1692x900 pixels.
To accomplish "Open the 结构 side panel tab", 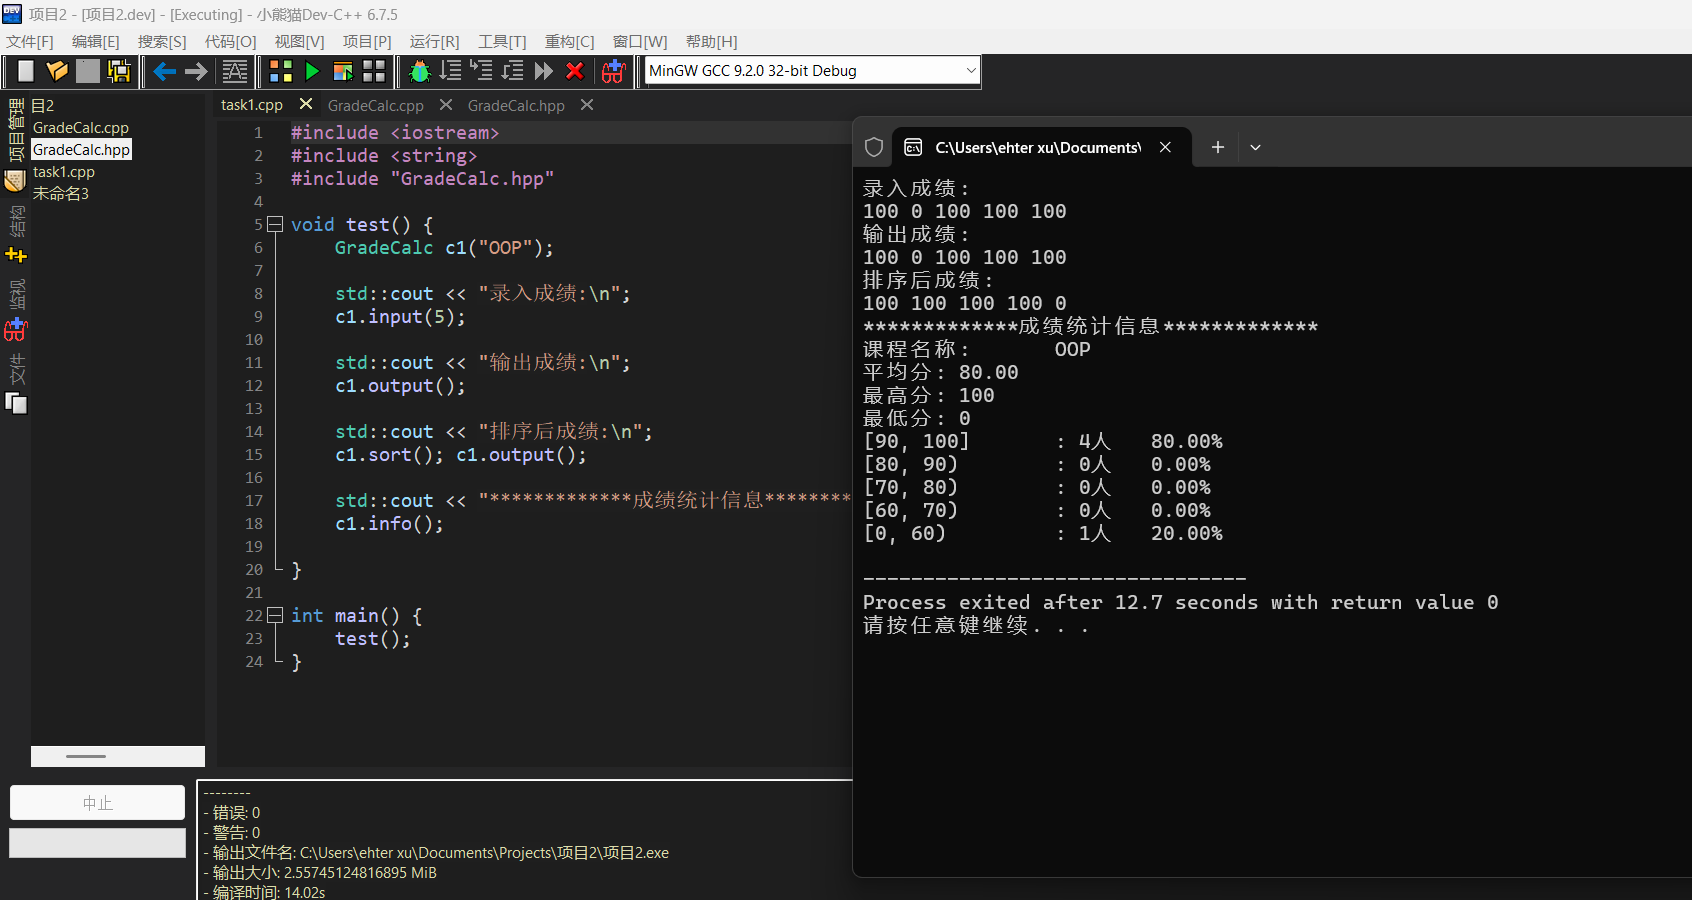I will 16,221.
